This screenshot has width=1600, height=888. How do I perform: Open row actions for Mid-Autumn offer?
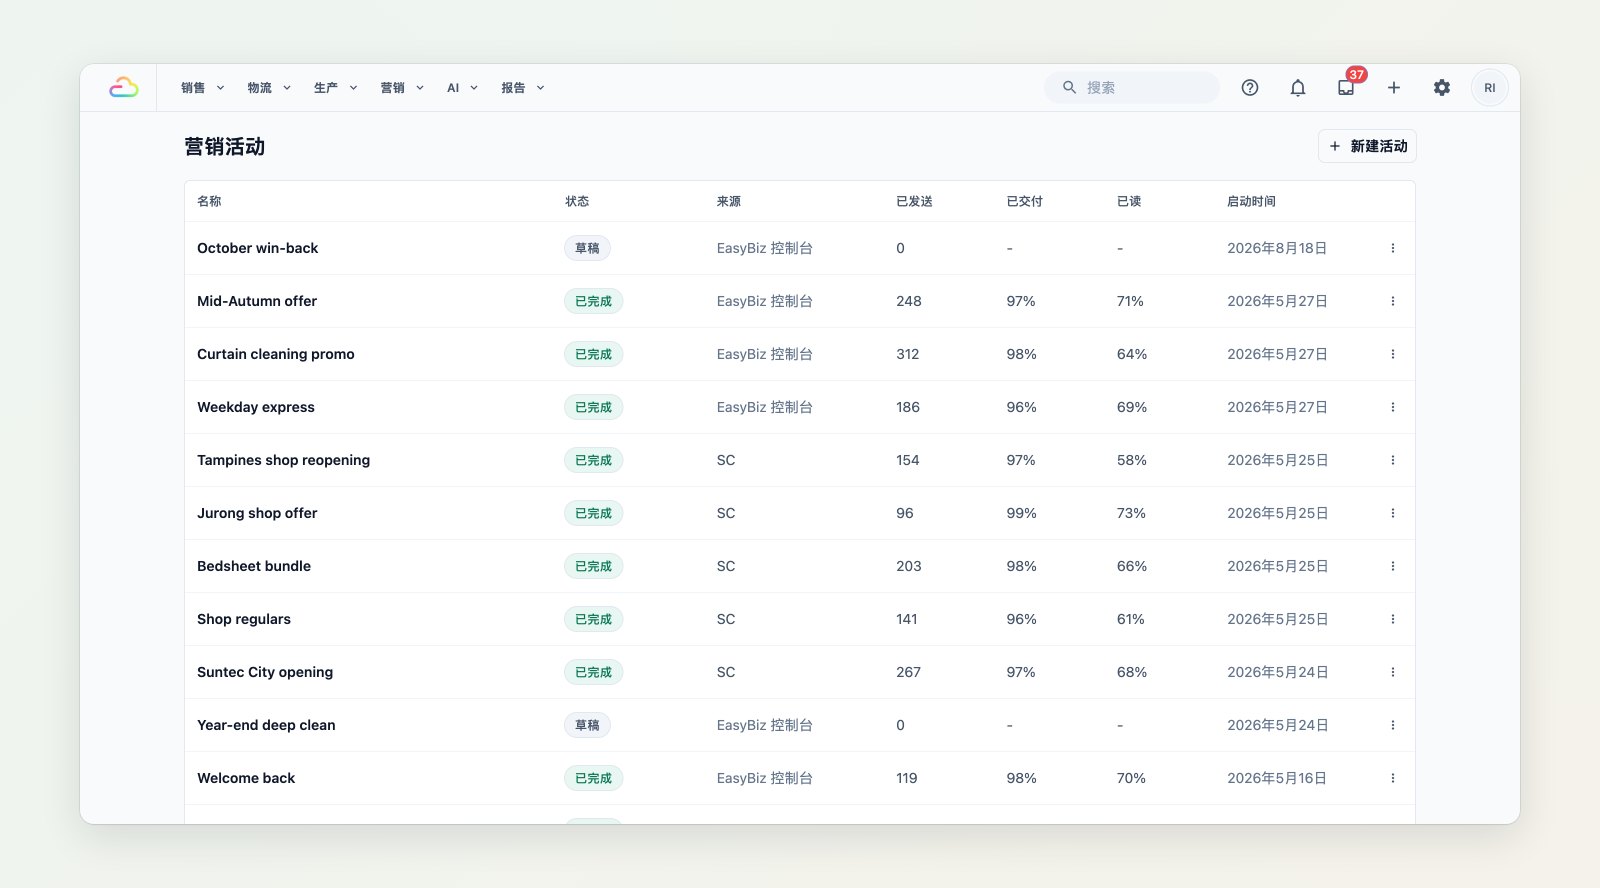(x=1393, y=301)
